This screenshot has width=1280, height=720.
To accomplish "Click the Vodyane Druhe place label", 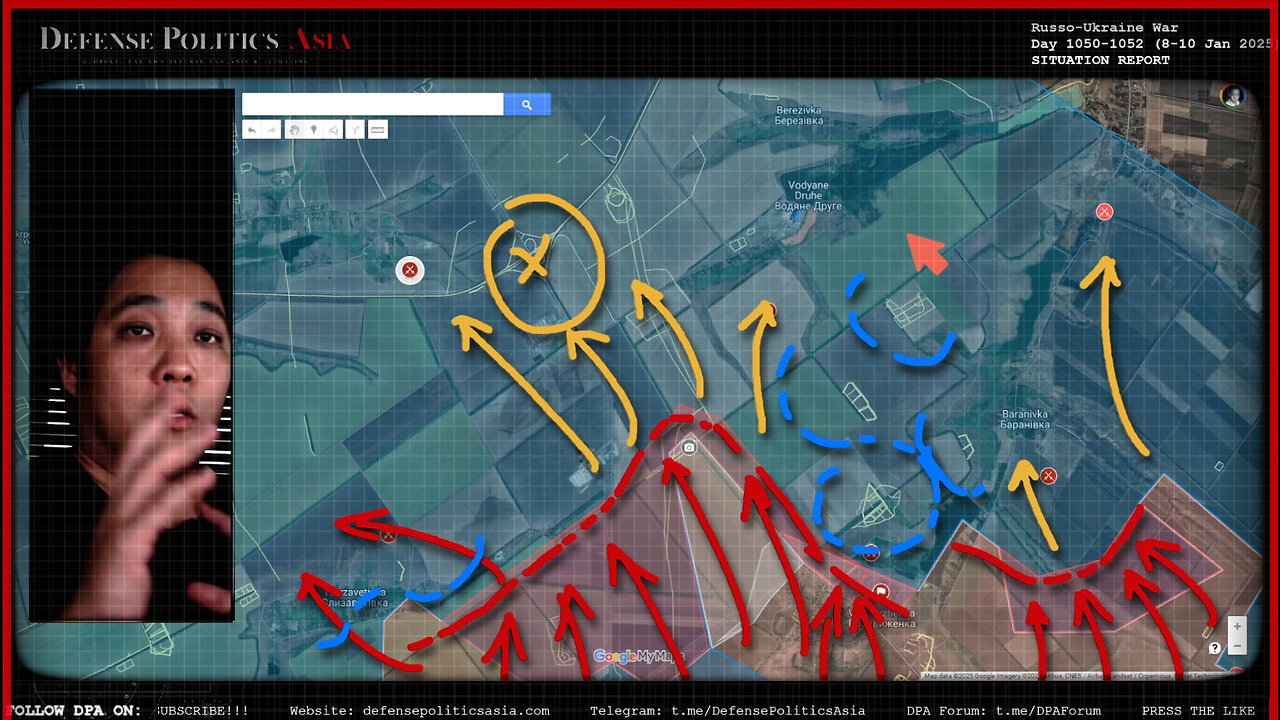I will point(808,195).
